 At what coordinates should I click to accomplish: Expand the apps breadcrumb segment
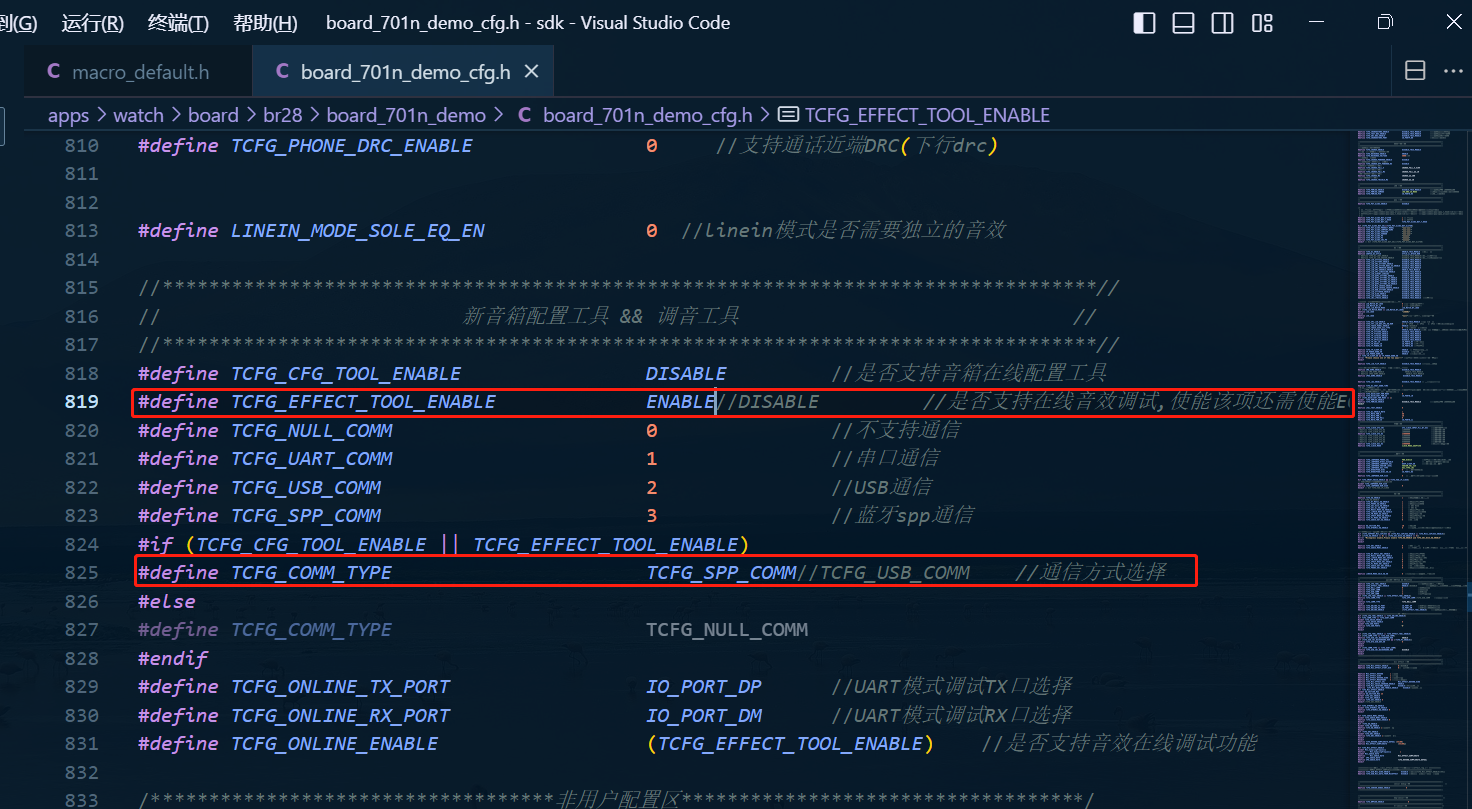coord(68,115)
